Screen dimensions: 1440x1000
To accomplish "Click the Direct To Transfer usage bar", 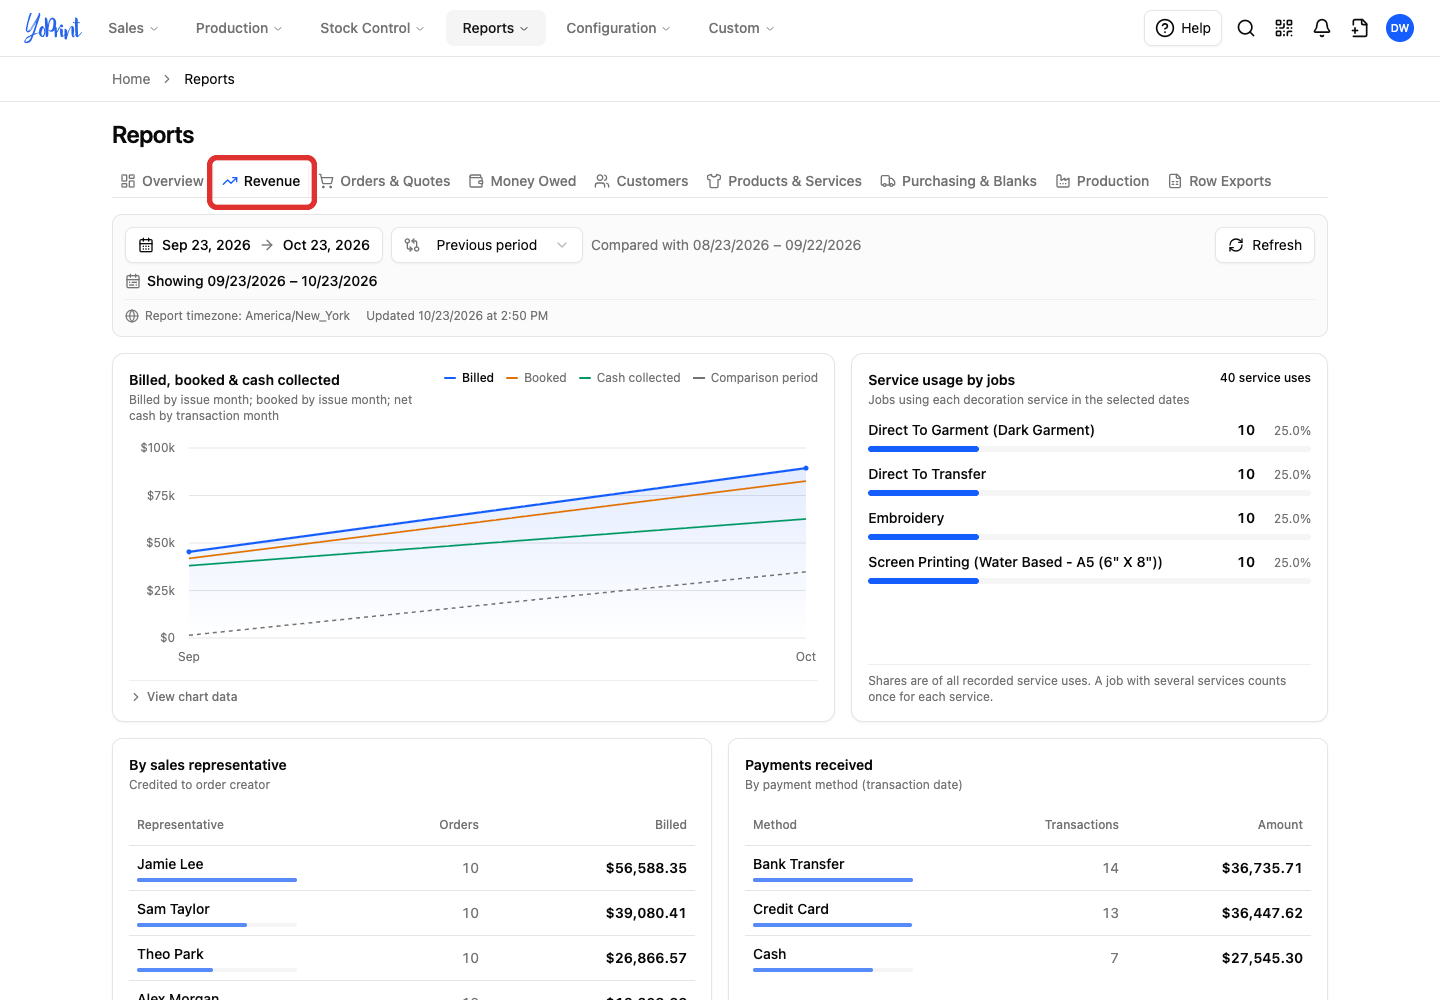I will pyautogui.click(x=1089, y=493).
